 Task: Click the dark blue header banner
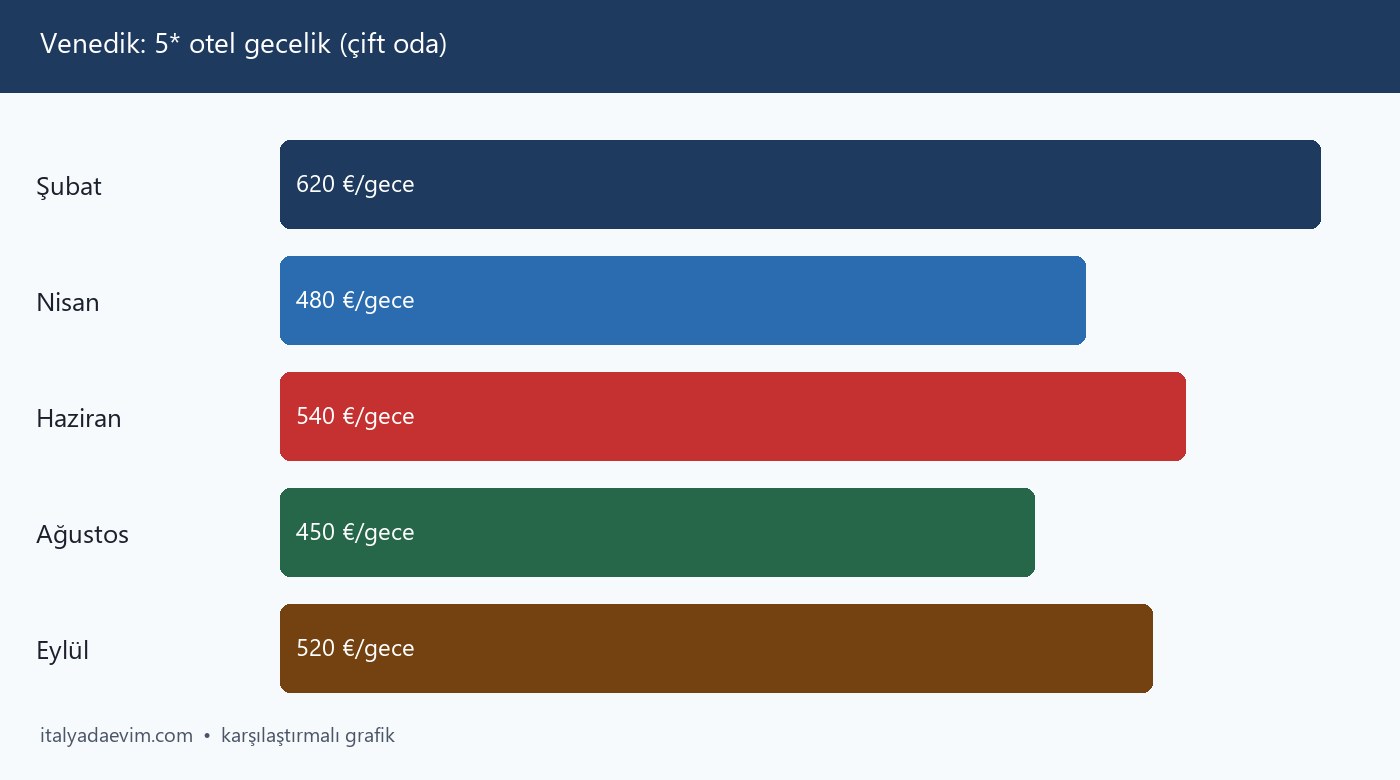700,46
